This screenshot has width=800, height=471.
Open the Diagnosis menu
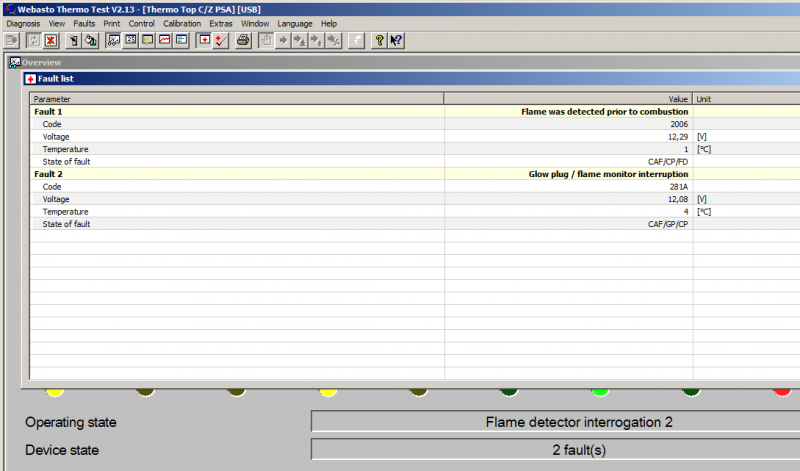(23, 23)
